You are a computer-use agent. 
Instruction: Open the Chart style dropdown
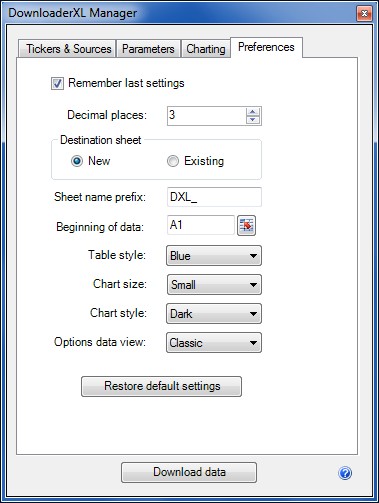click(214, 314)
